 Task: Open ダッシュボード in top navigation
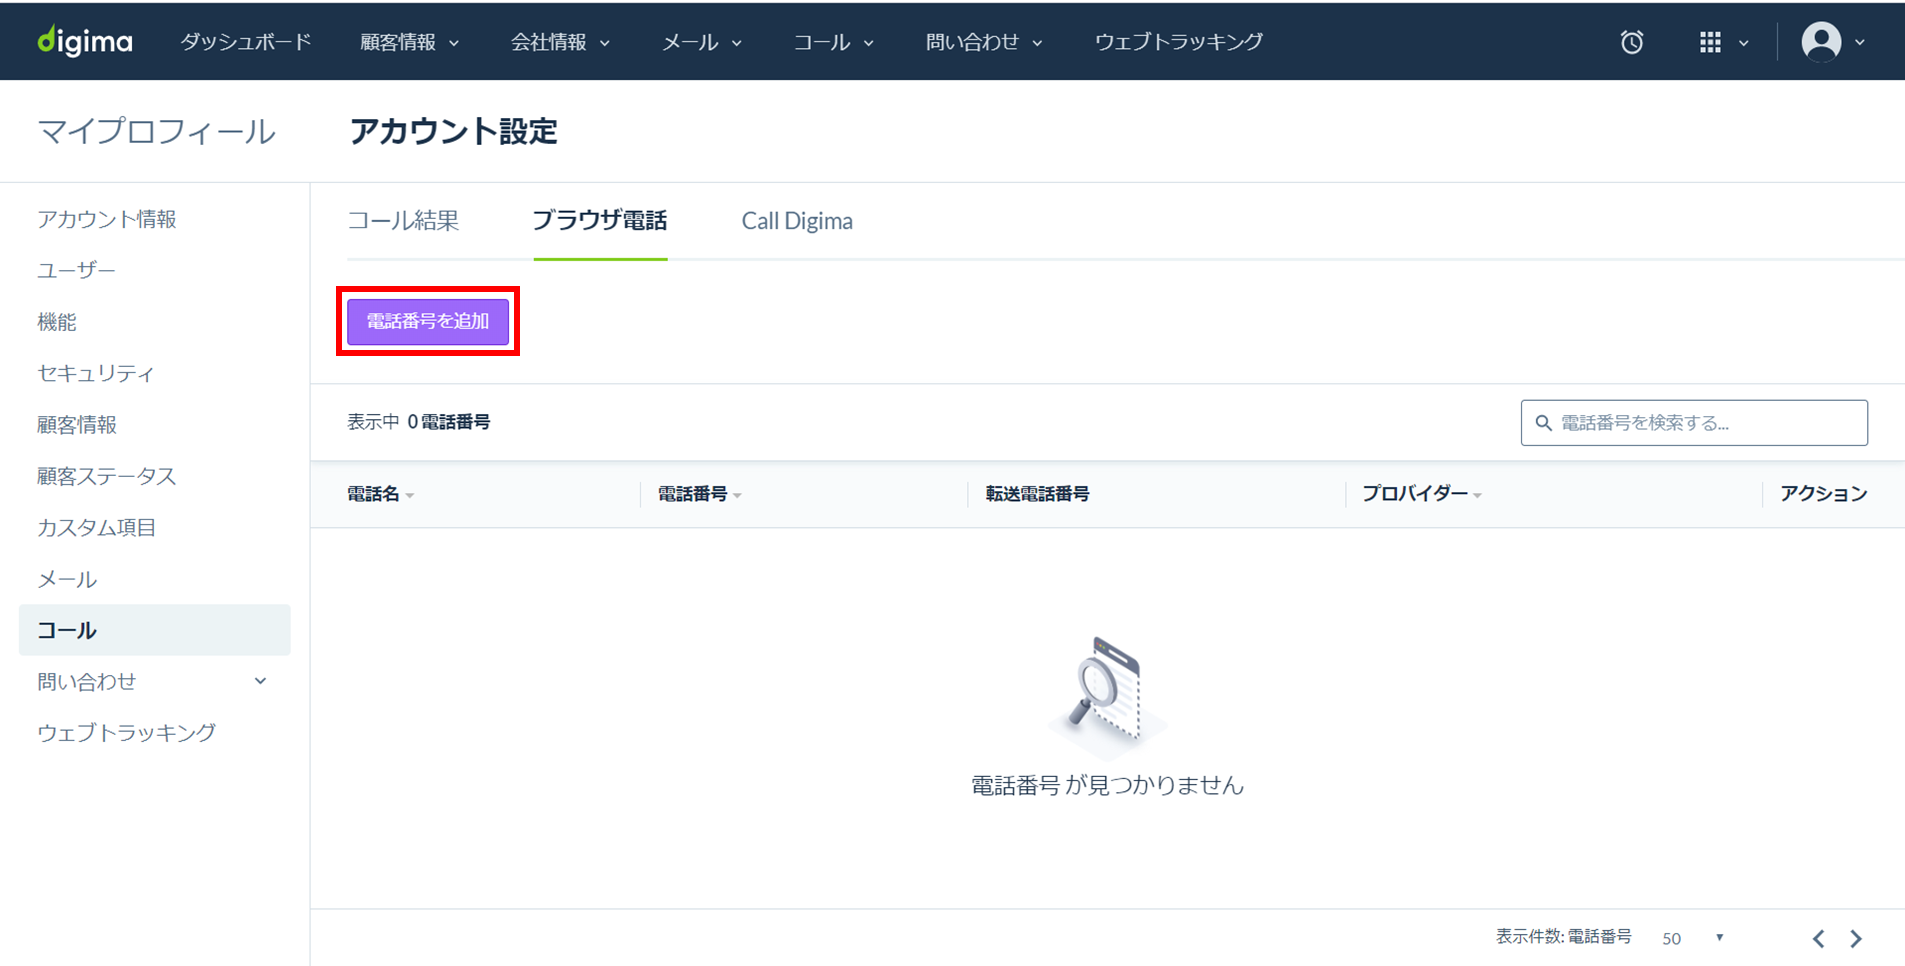(x=246, y=42)
